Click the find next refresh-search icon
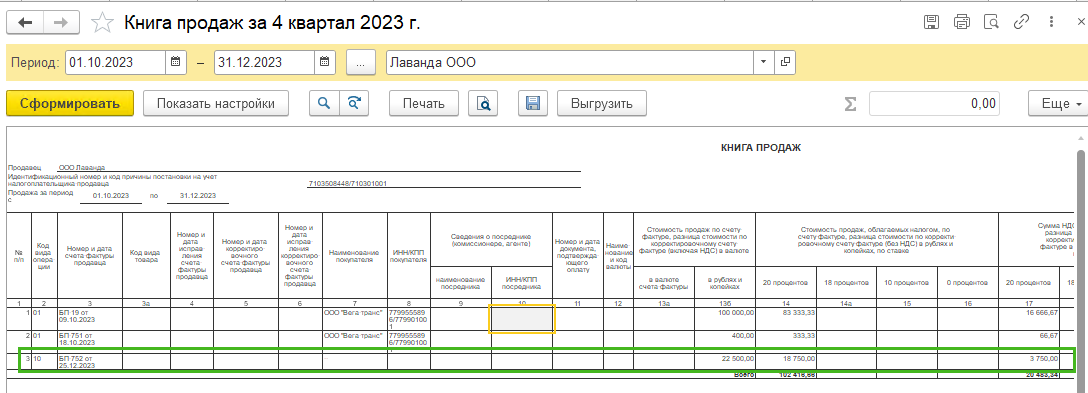The width and height of the screenshot is (1088, 393). [354, 103]
